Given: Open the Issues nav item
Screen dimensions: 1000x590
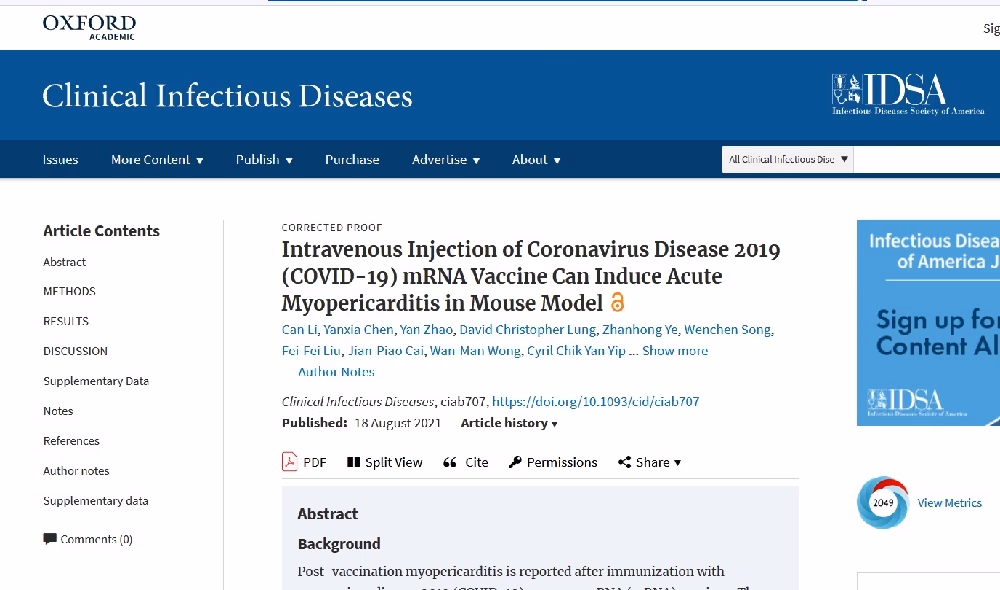Looking at the screenshot, I should pyautogui.click(x=61, y=159).
